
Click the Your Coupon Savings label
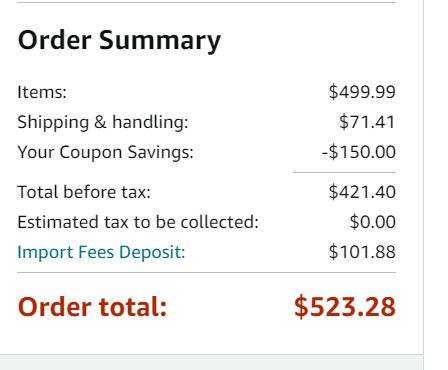pos(105,152)
